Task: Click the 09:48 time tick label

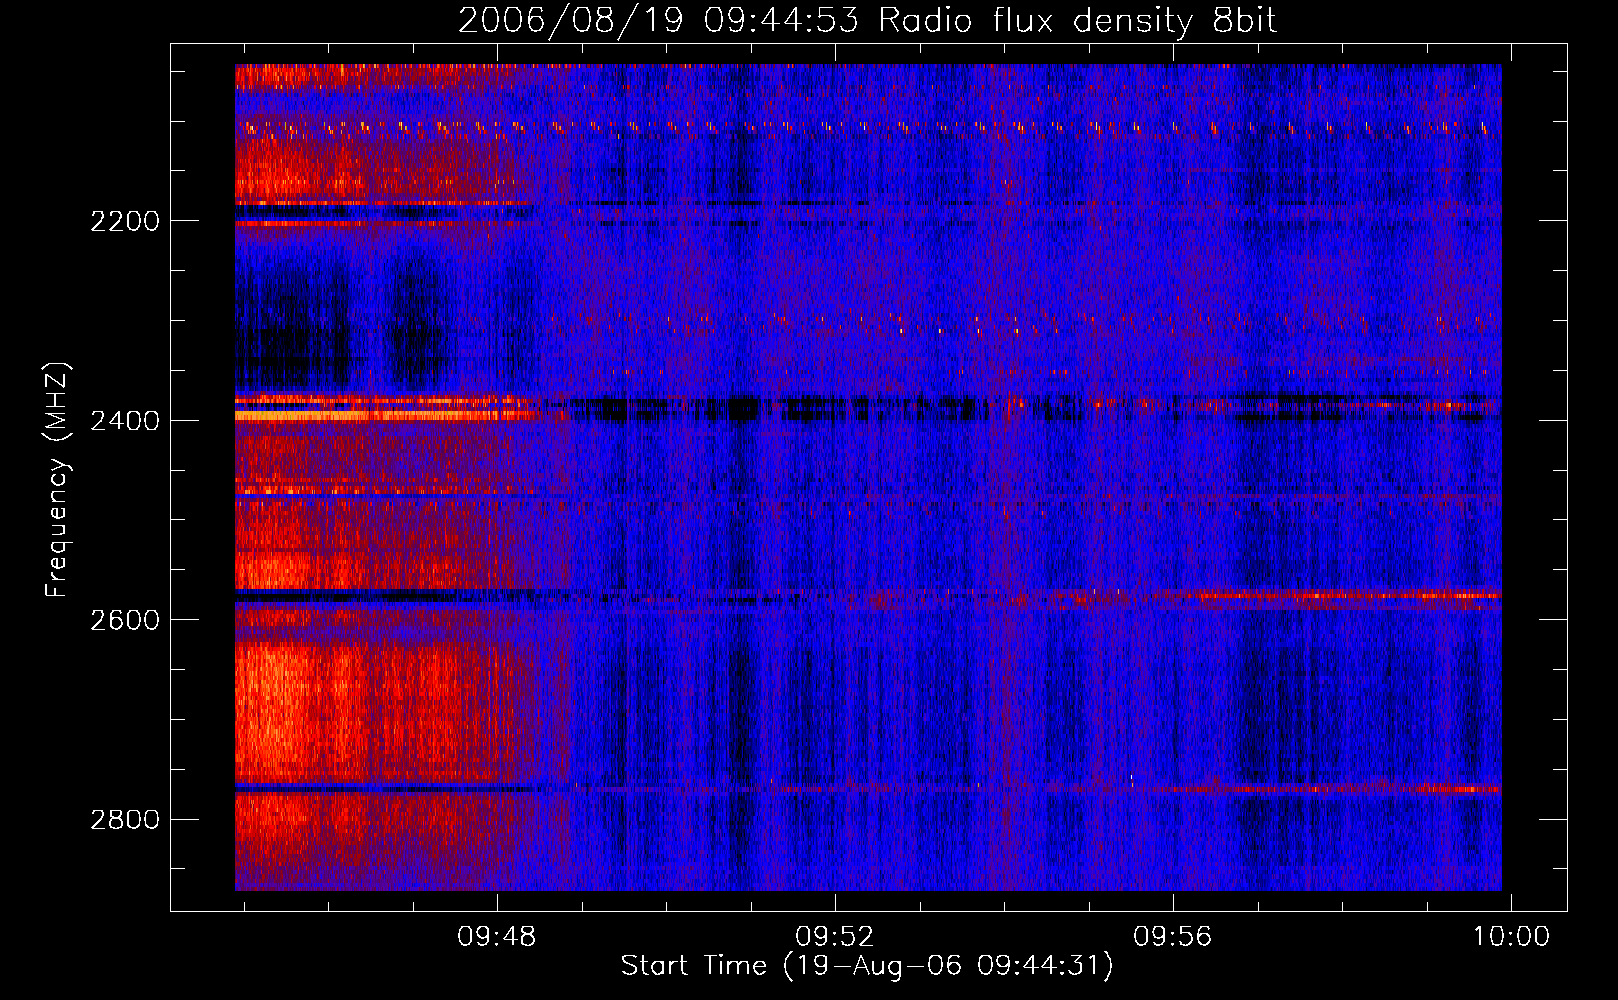Action: click(497, 937)
